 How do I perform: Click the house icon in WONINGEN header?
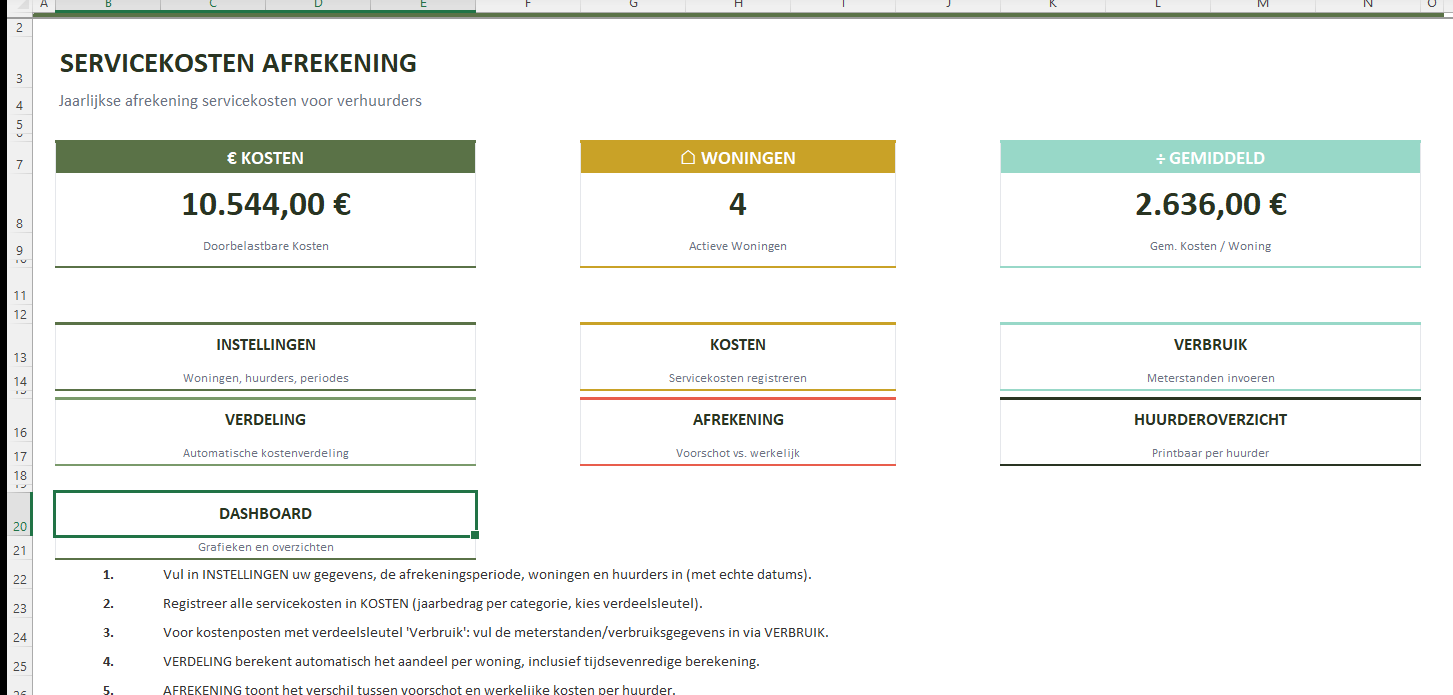[x=688, y=158]
